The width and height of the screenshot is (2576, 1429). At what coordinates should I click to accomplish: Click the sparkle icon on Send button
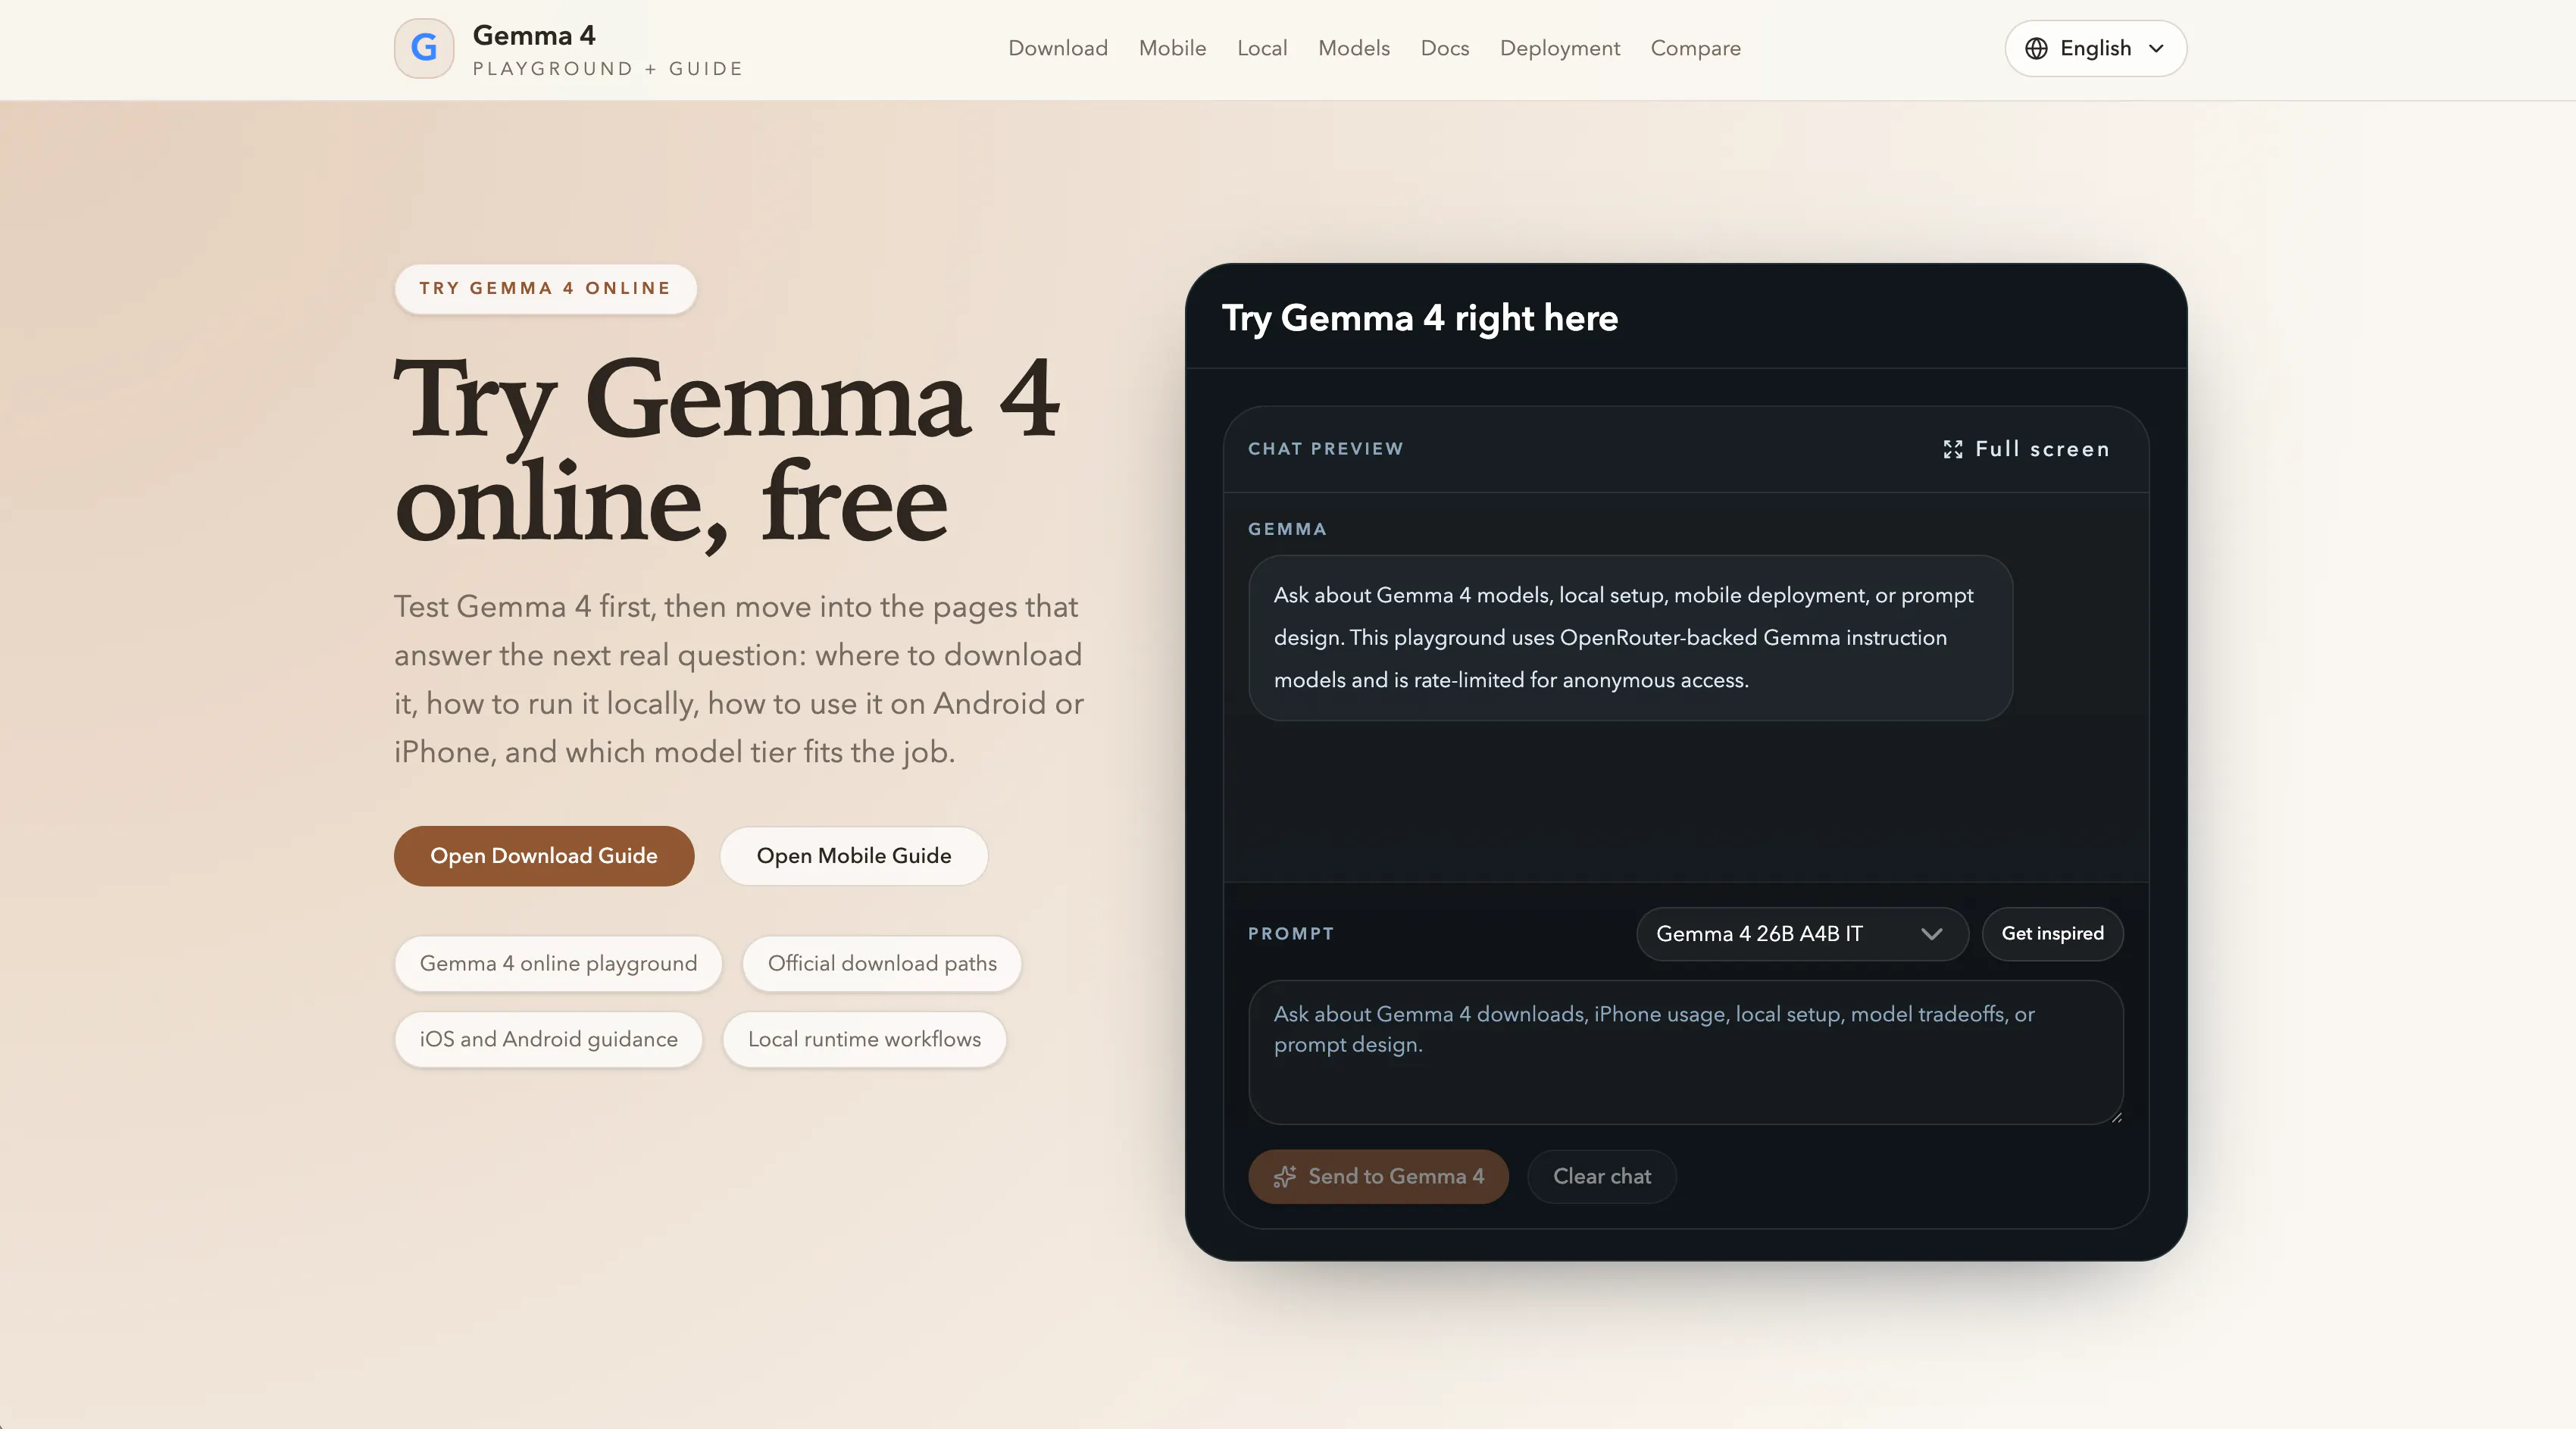click(1285, 1176)
